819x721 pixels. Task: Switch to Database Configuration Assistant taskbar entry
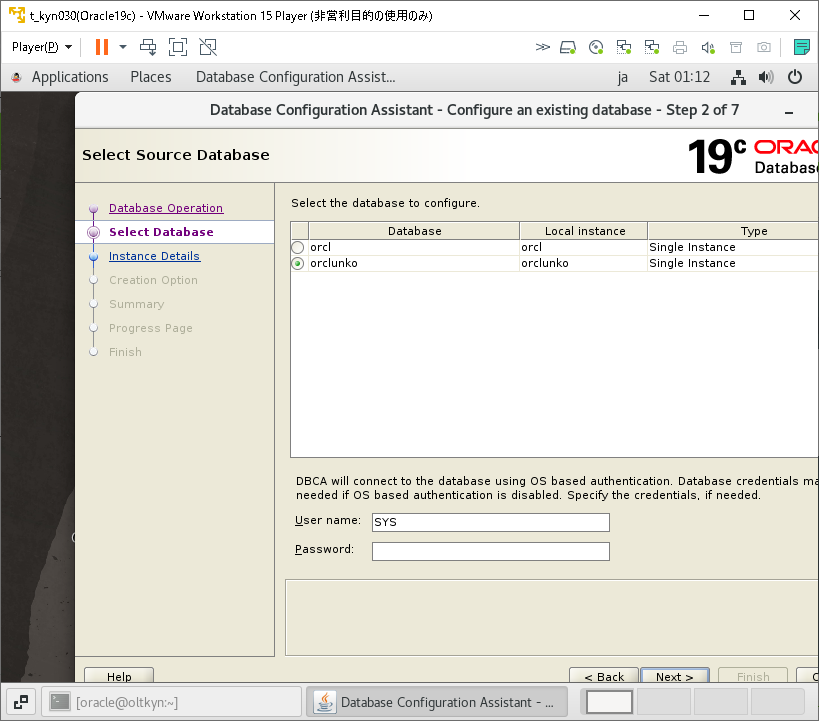(x=437, y=702)
